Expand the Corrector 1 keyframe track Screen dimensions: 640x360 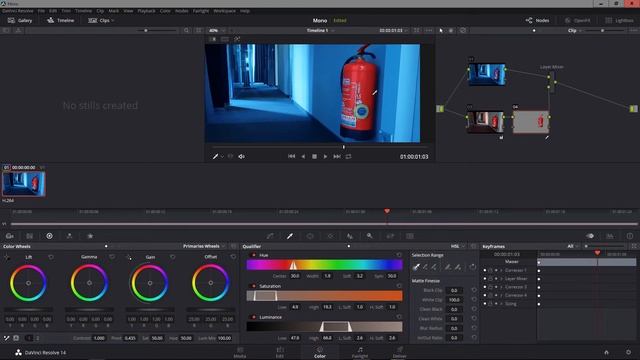501,271
